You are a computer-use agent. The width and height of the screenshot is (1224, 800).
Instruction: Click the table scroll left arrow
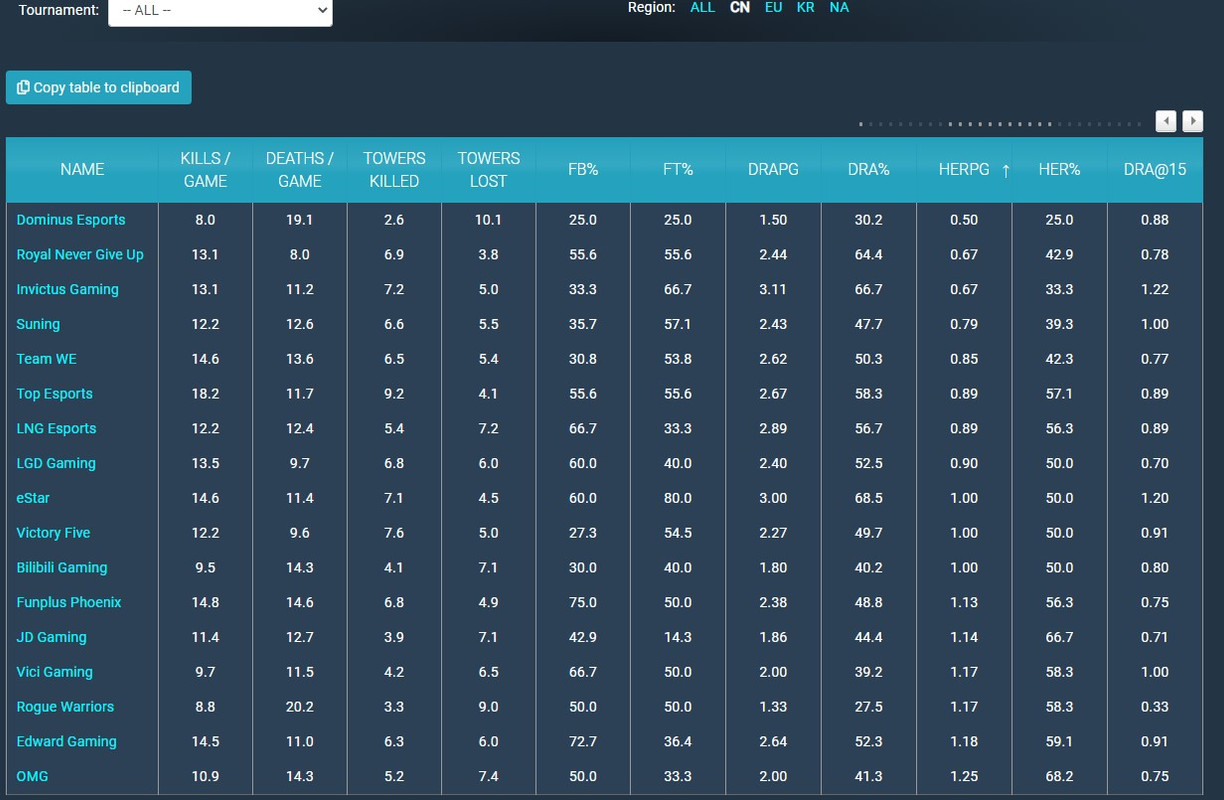tap(1166, 121)
